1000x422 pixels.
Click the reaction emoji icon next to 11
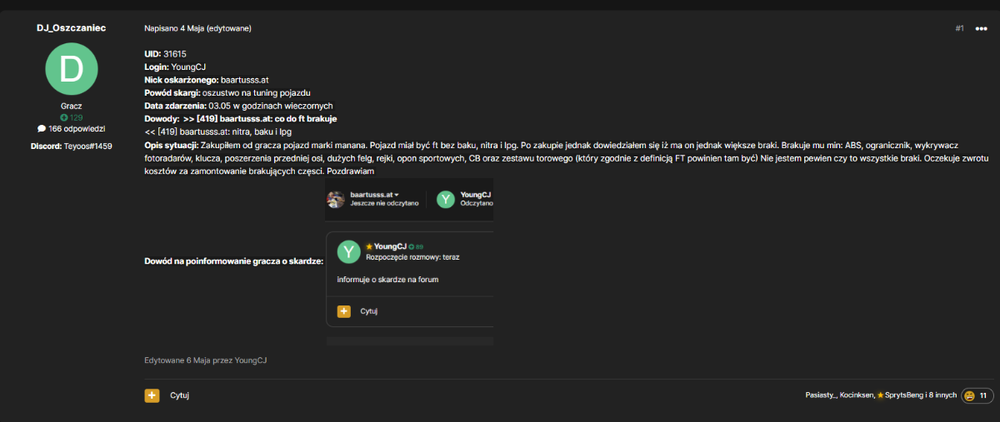pyautogui.click(x=969, y=395)
